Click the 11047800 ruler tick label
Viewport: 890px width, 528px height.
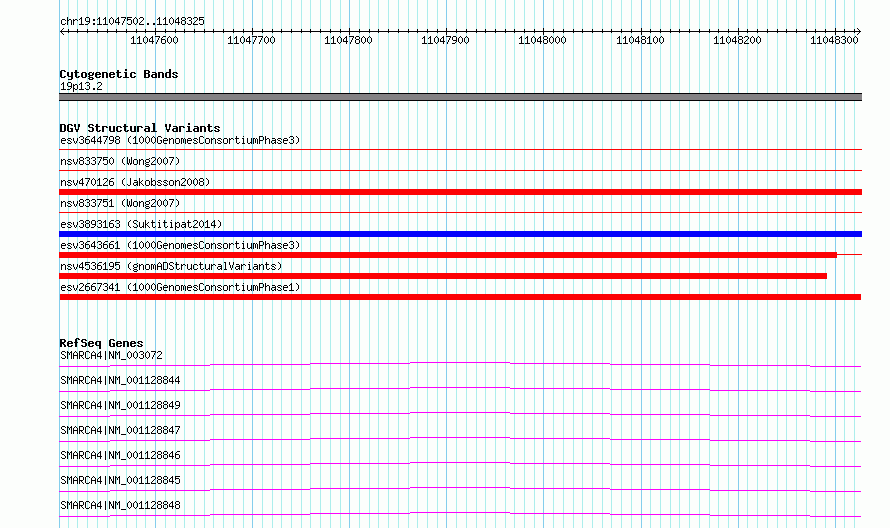[x=349, y=40]
